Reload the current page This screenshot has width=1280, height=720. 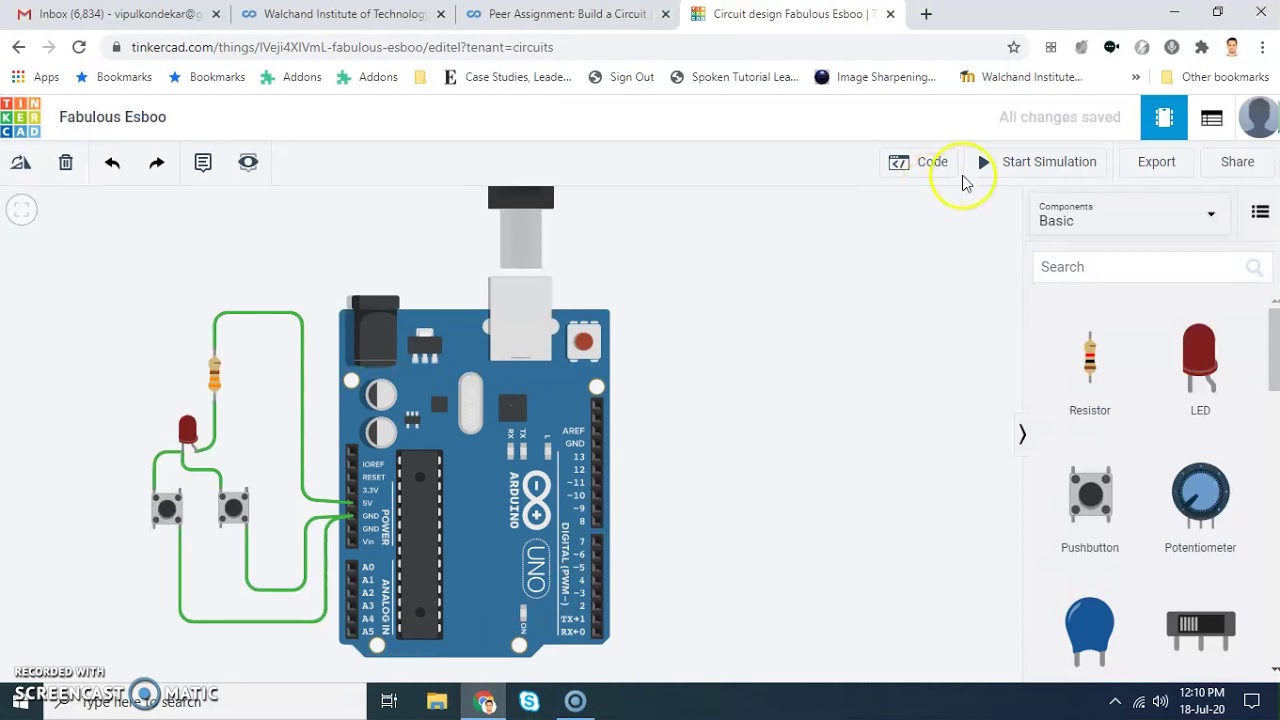pos(79,47)
